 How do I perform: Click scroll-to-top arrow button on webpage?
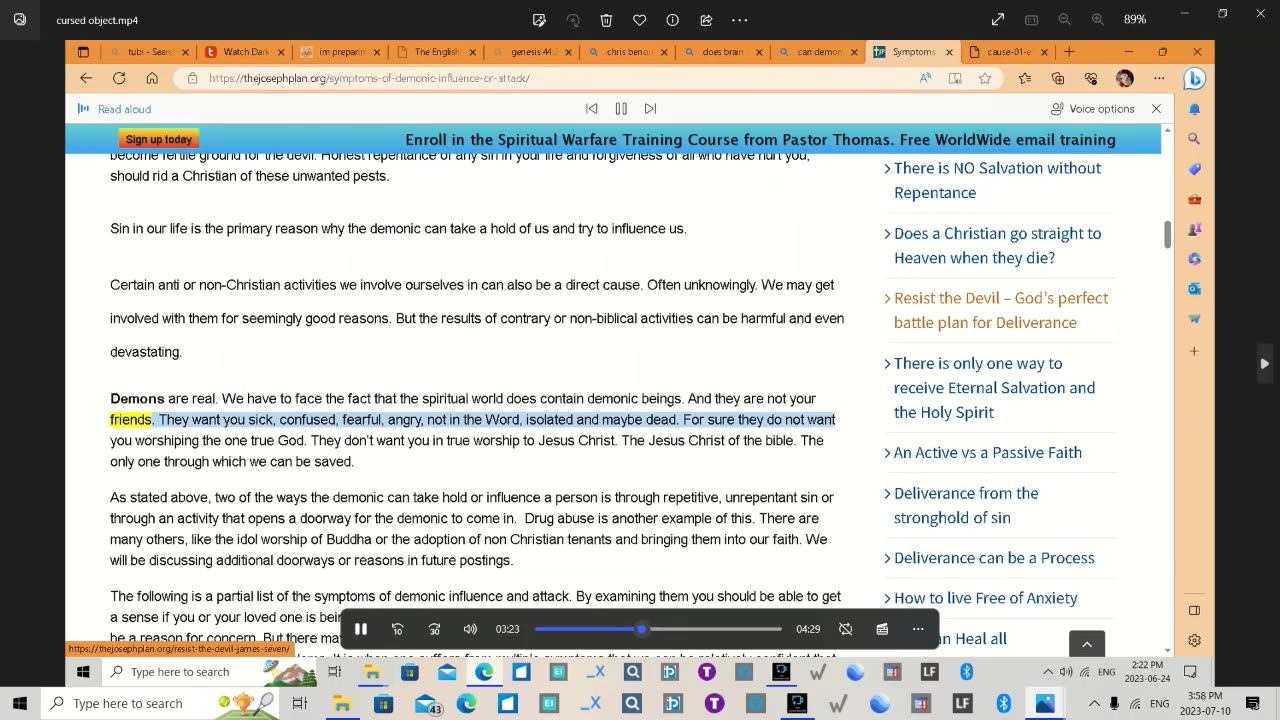[x=1087, y=645]
